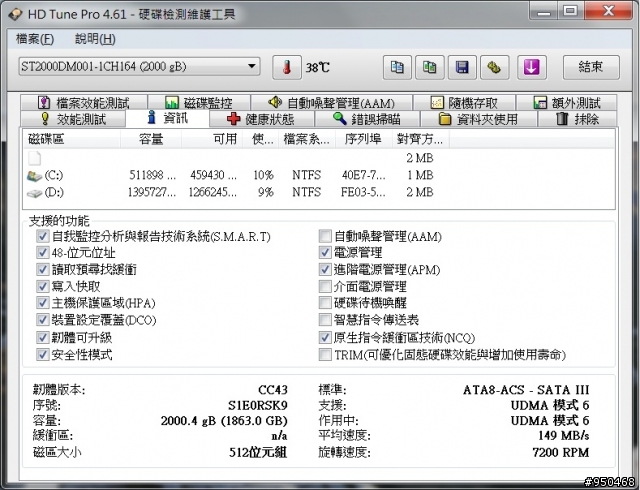Image resolution: width=640 pixels, height=490 pixels.
Task: Toggle the TRIM checkbox
Action: click(x=325, y=354)
